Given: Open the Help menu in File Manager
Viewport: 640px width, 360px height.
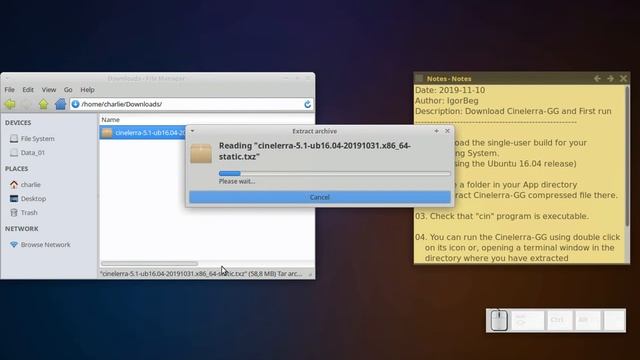Looking at the screenshot, I should (87, 89).
